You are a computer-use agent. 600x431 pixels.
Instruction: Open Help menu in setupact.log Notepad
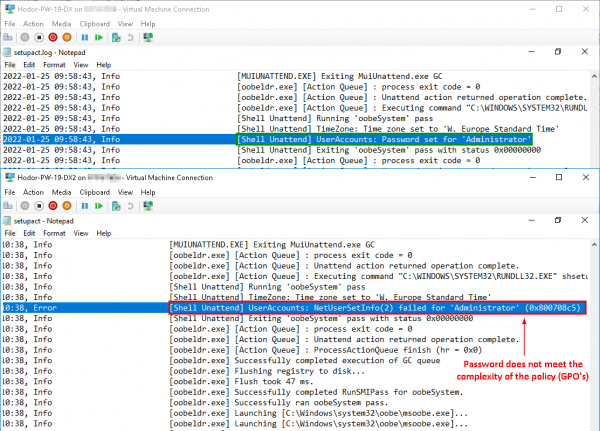tap(104, 65)
